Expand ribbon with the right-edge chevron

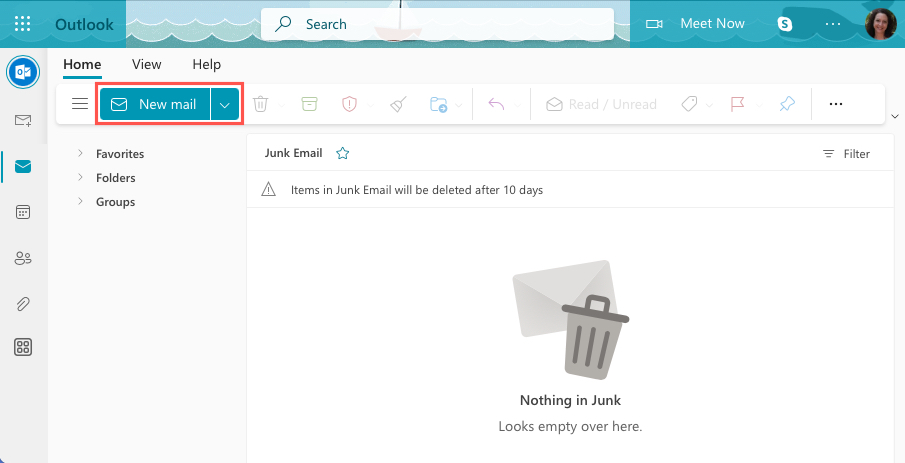tap(895, 116)
